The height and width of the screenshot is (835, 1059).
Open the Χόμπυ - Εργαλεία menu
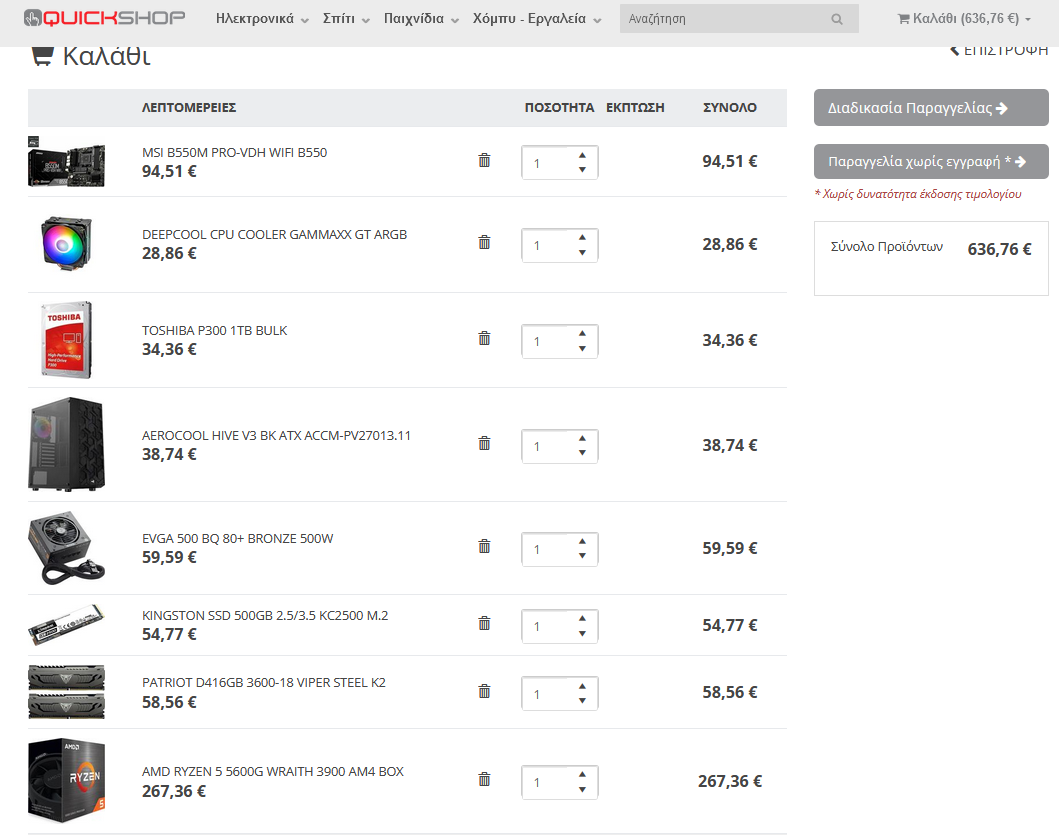537,19
